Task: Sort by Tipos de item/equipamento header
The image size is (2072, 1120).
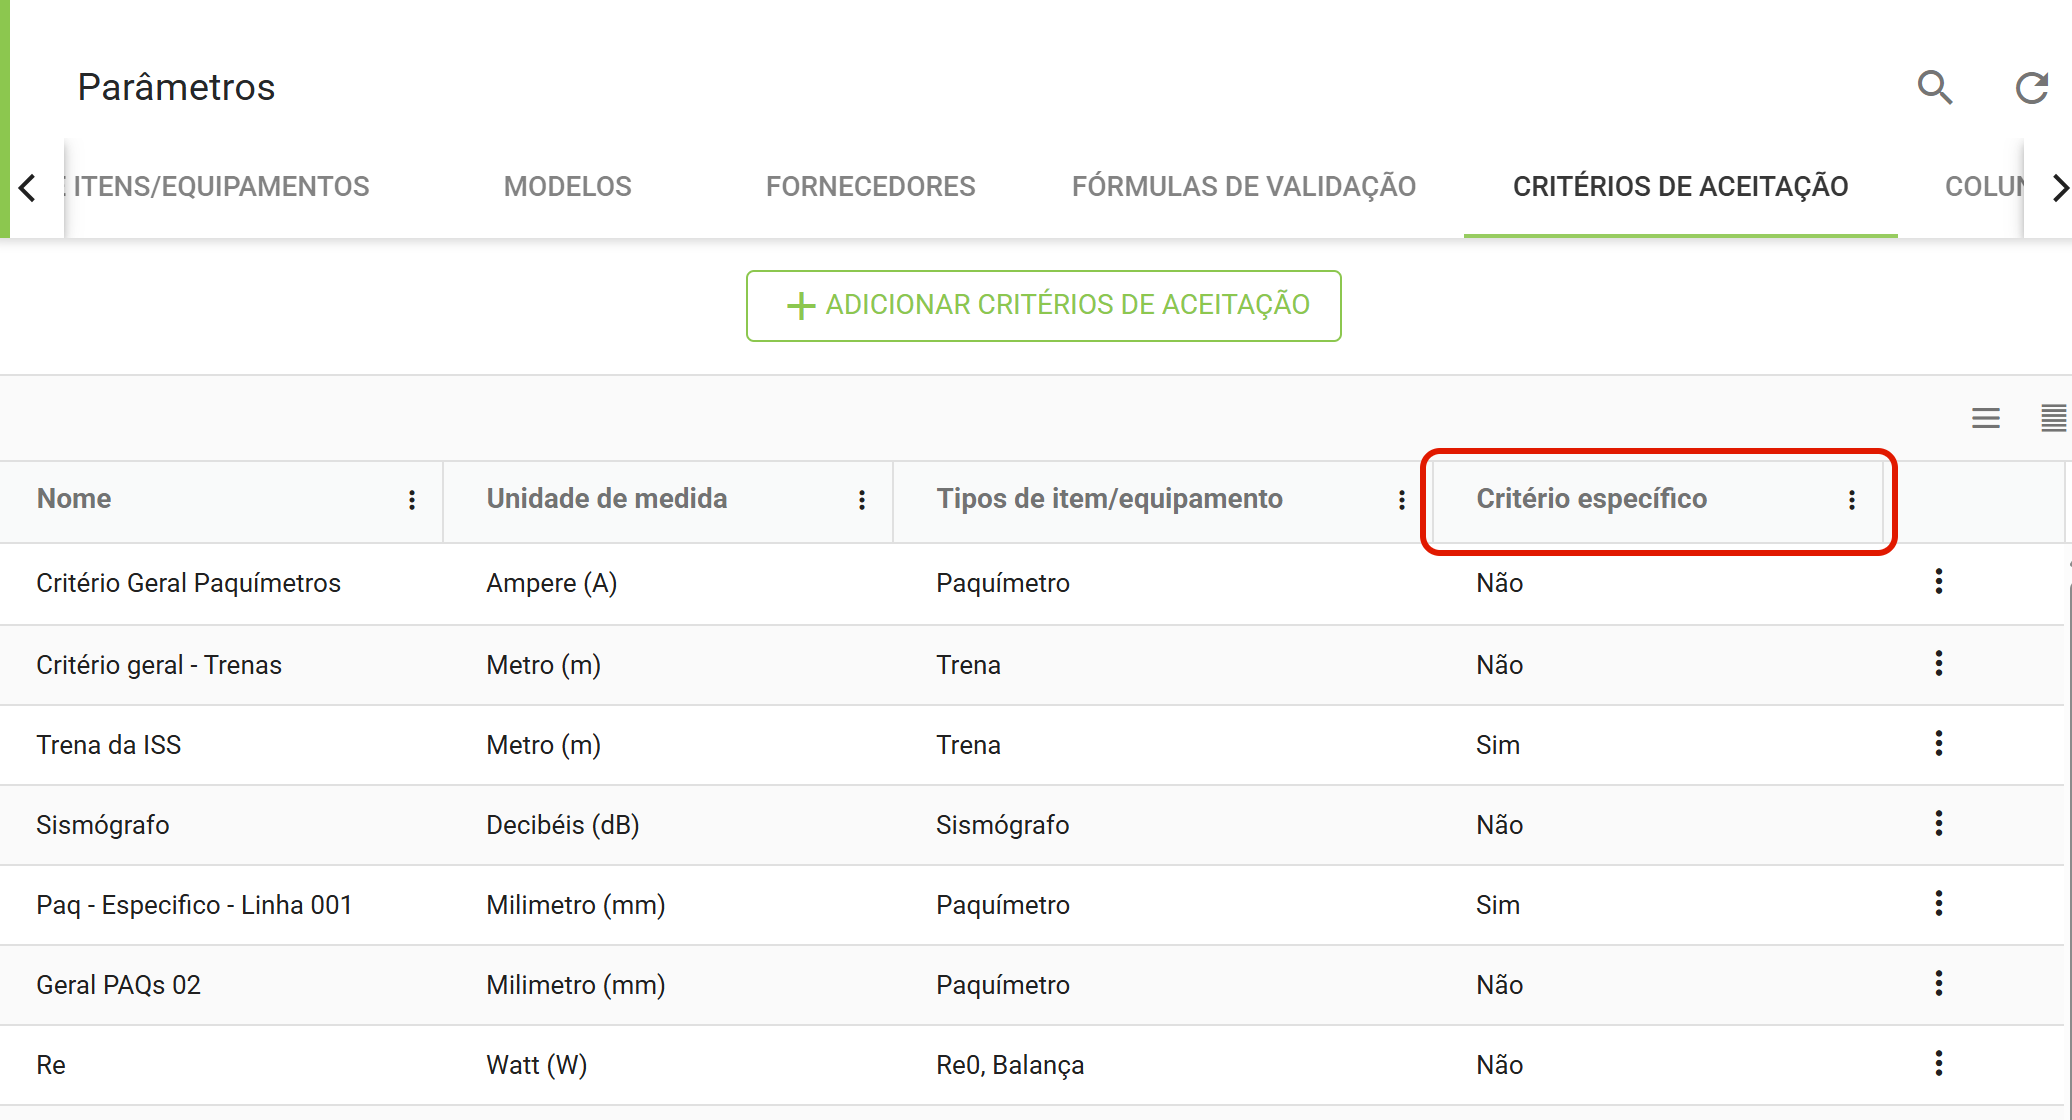Action: coord(1110,499)
